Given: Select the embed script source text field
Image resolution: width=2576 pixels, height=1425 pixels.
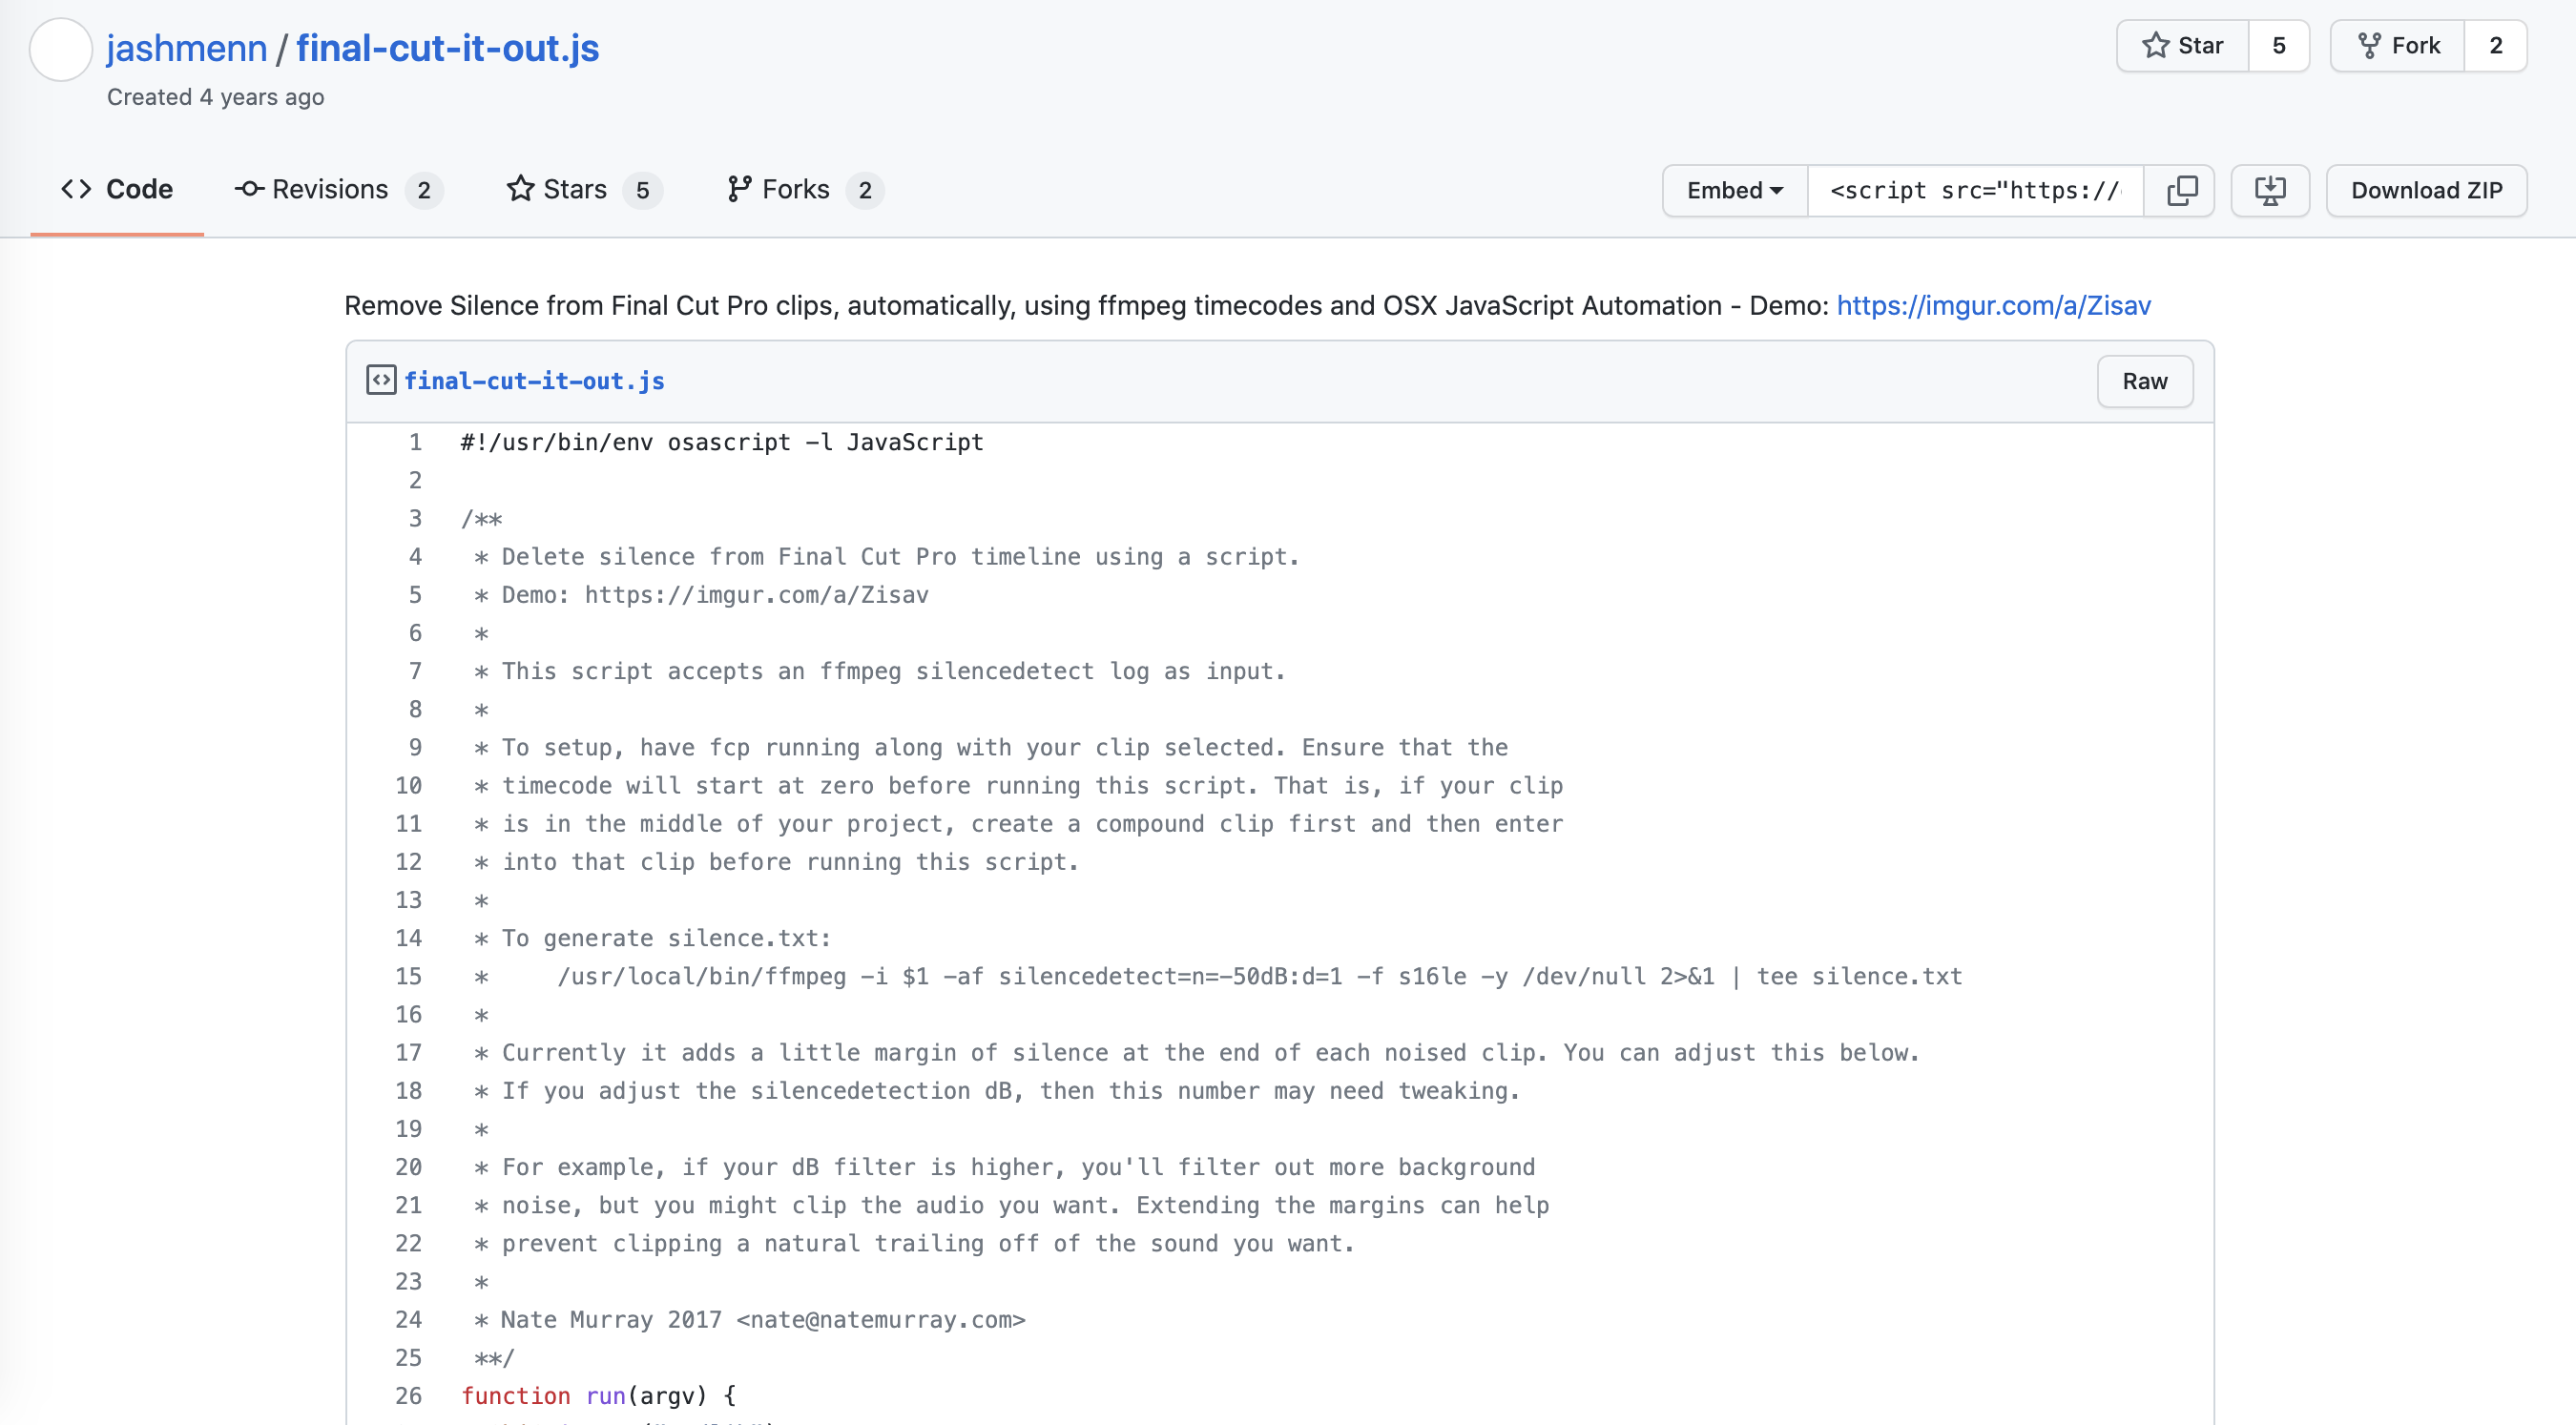Looking at the screenshot, I should (x=1974, y=190).
